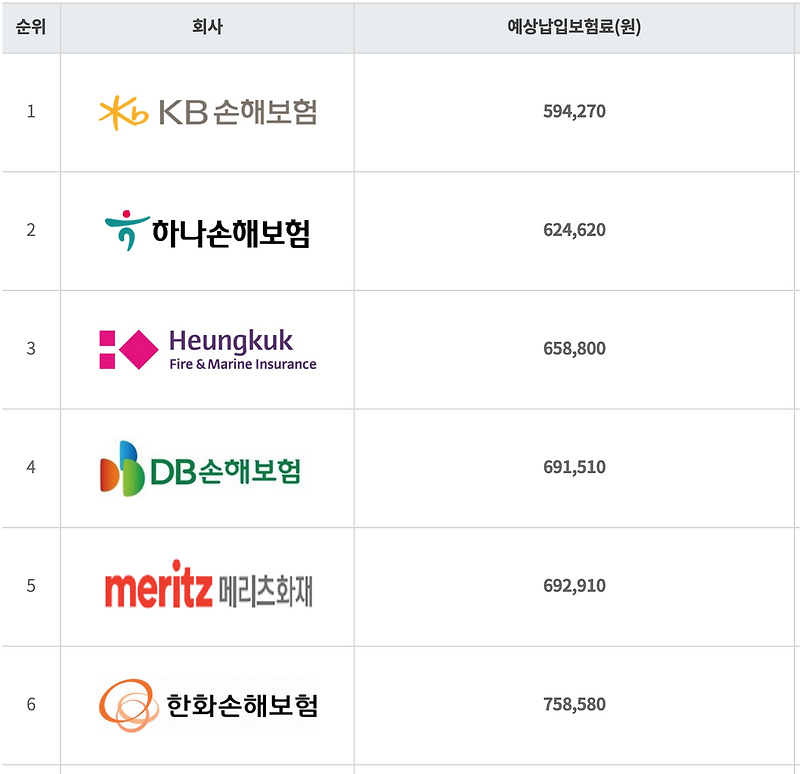Click rank number 6 cell

(31, 705)
